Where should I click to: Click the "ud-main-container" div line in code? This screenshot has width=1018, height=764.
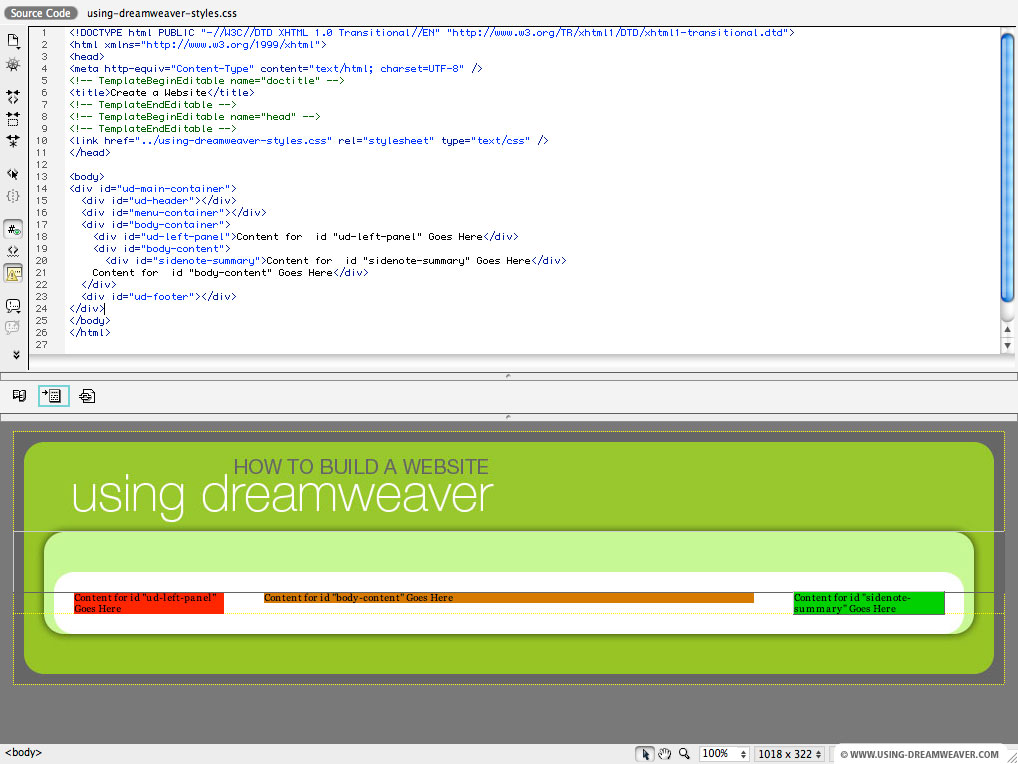tap(153, 189)
